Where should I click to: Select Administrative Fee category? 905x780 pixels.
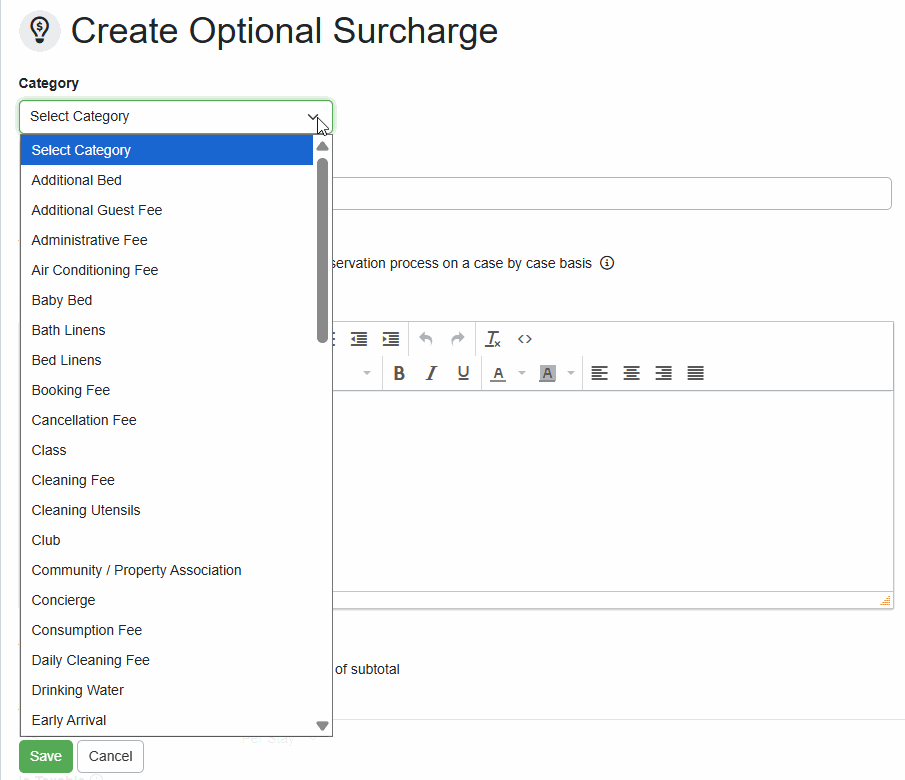click(167, 240)
